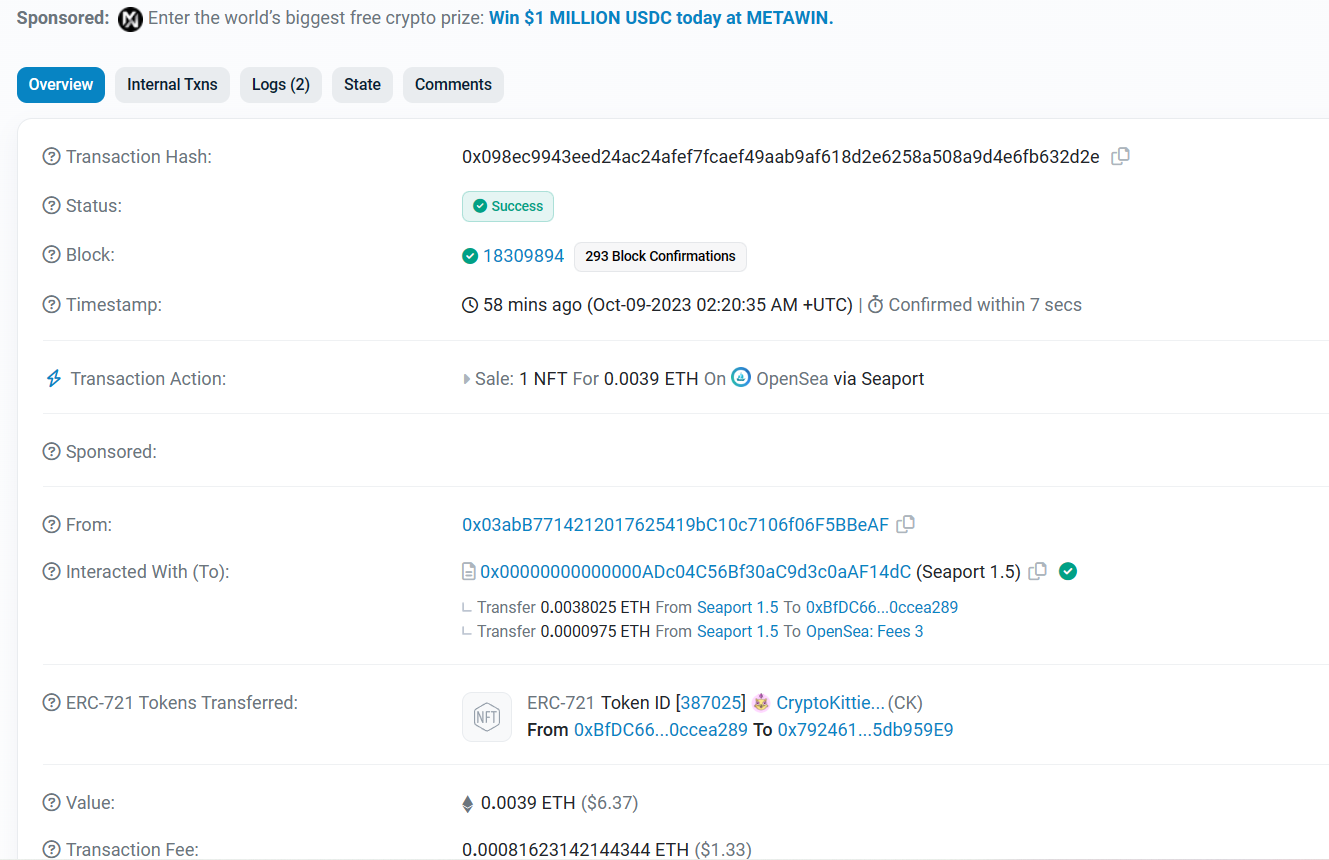Click the Value help icon
The image size is (1329, 860).
(x=51, y=803)
